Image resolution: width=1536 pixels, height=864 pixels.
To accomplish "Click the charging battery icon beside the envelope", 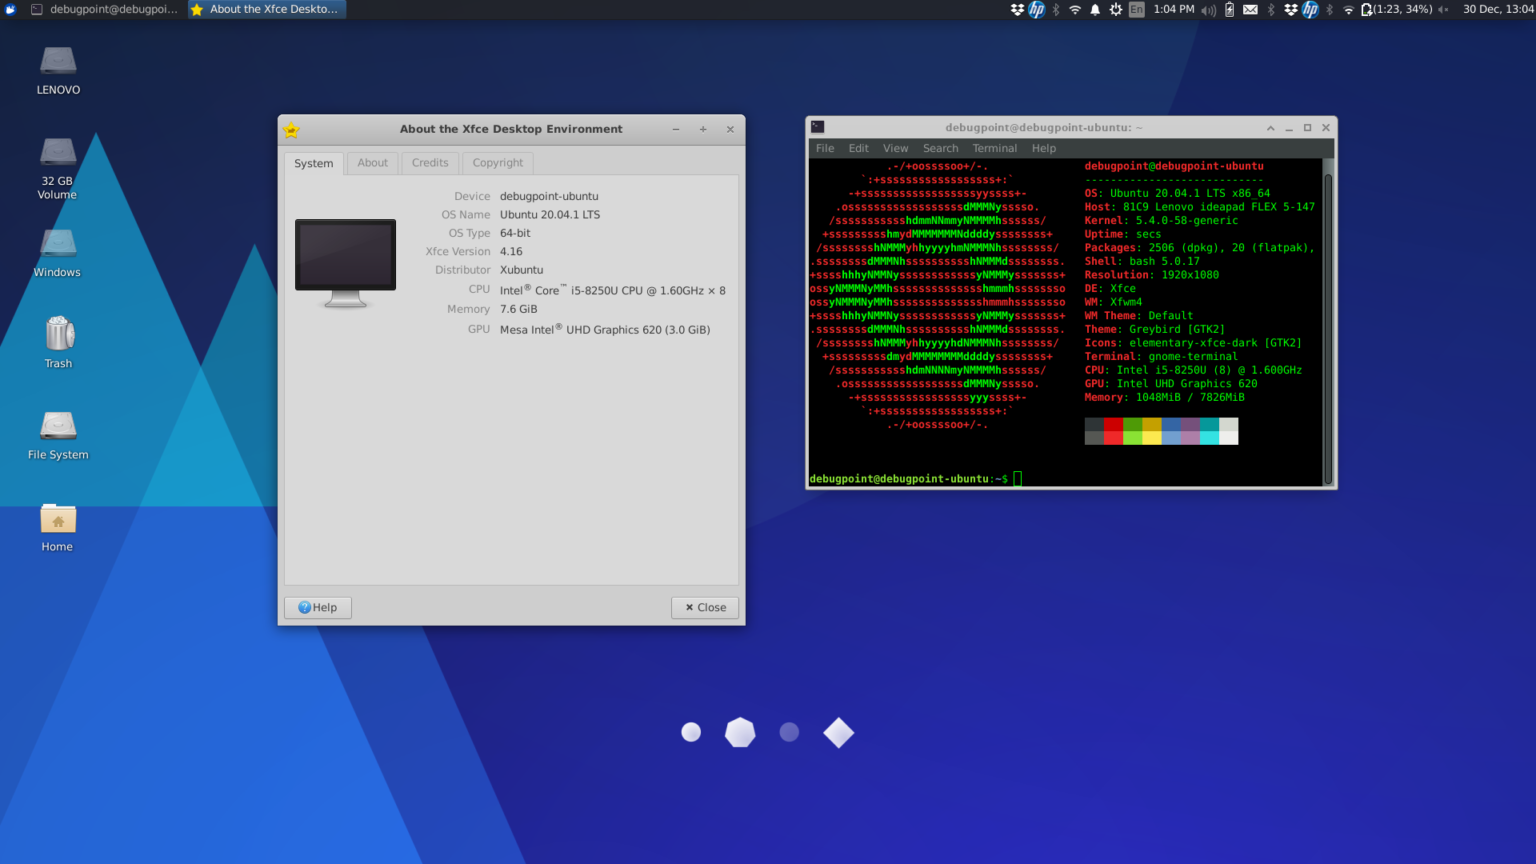I will (x=1229, y=9).
